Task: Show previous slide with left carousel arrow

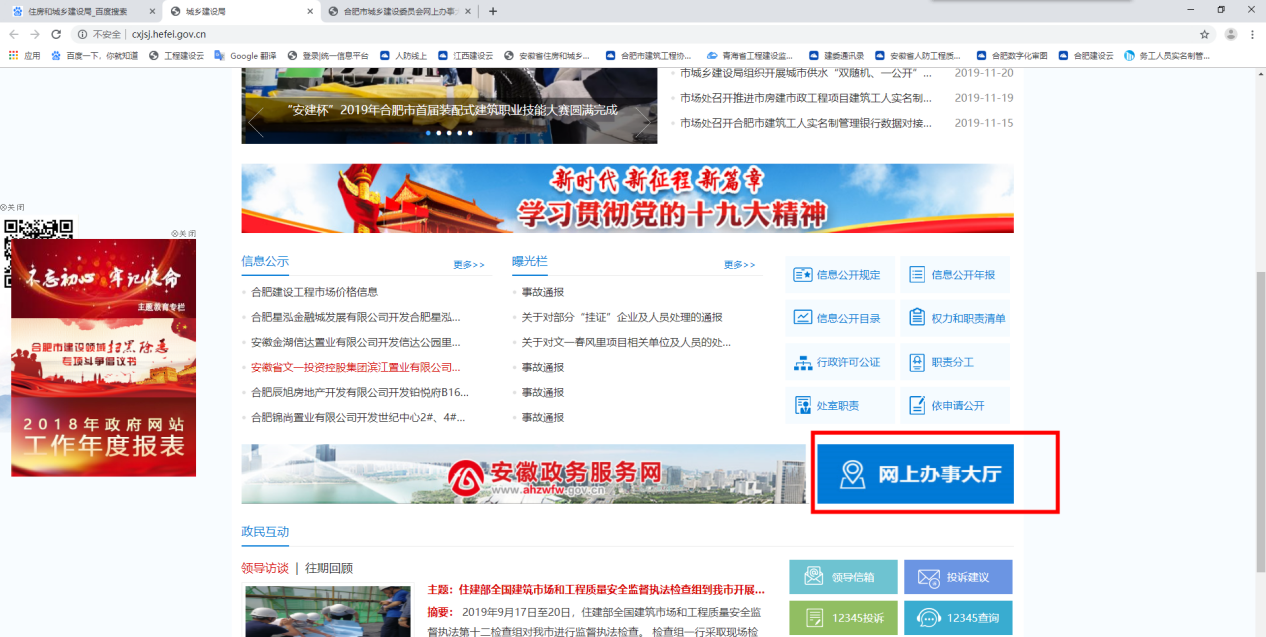Action: pyautogui.click(x=256, y=121)
